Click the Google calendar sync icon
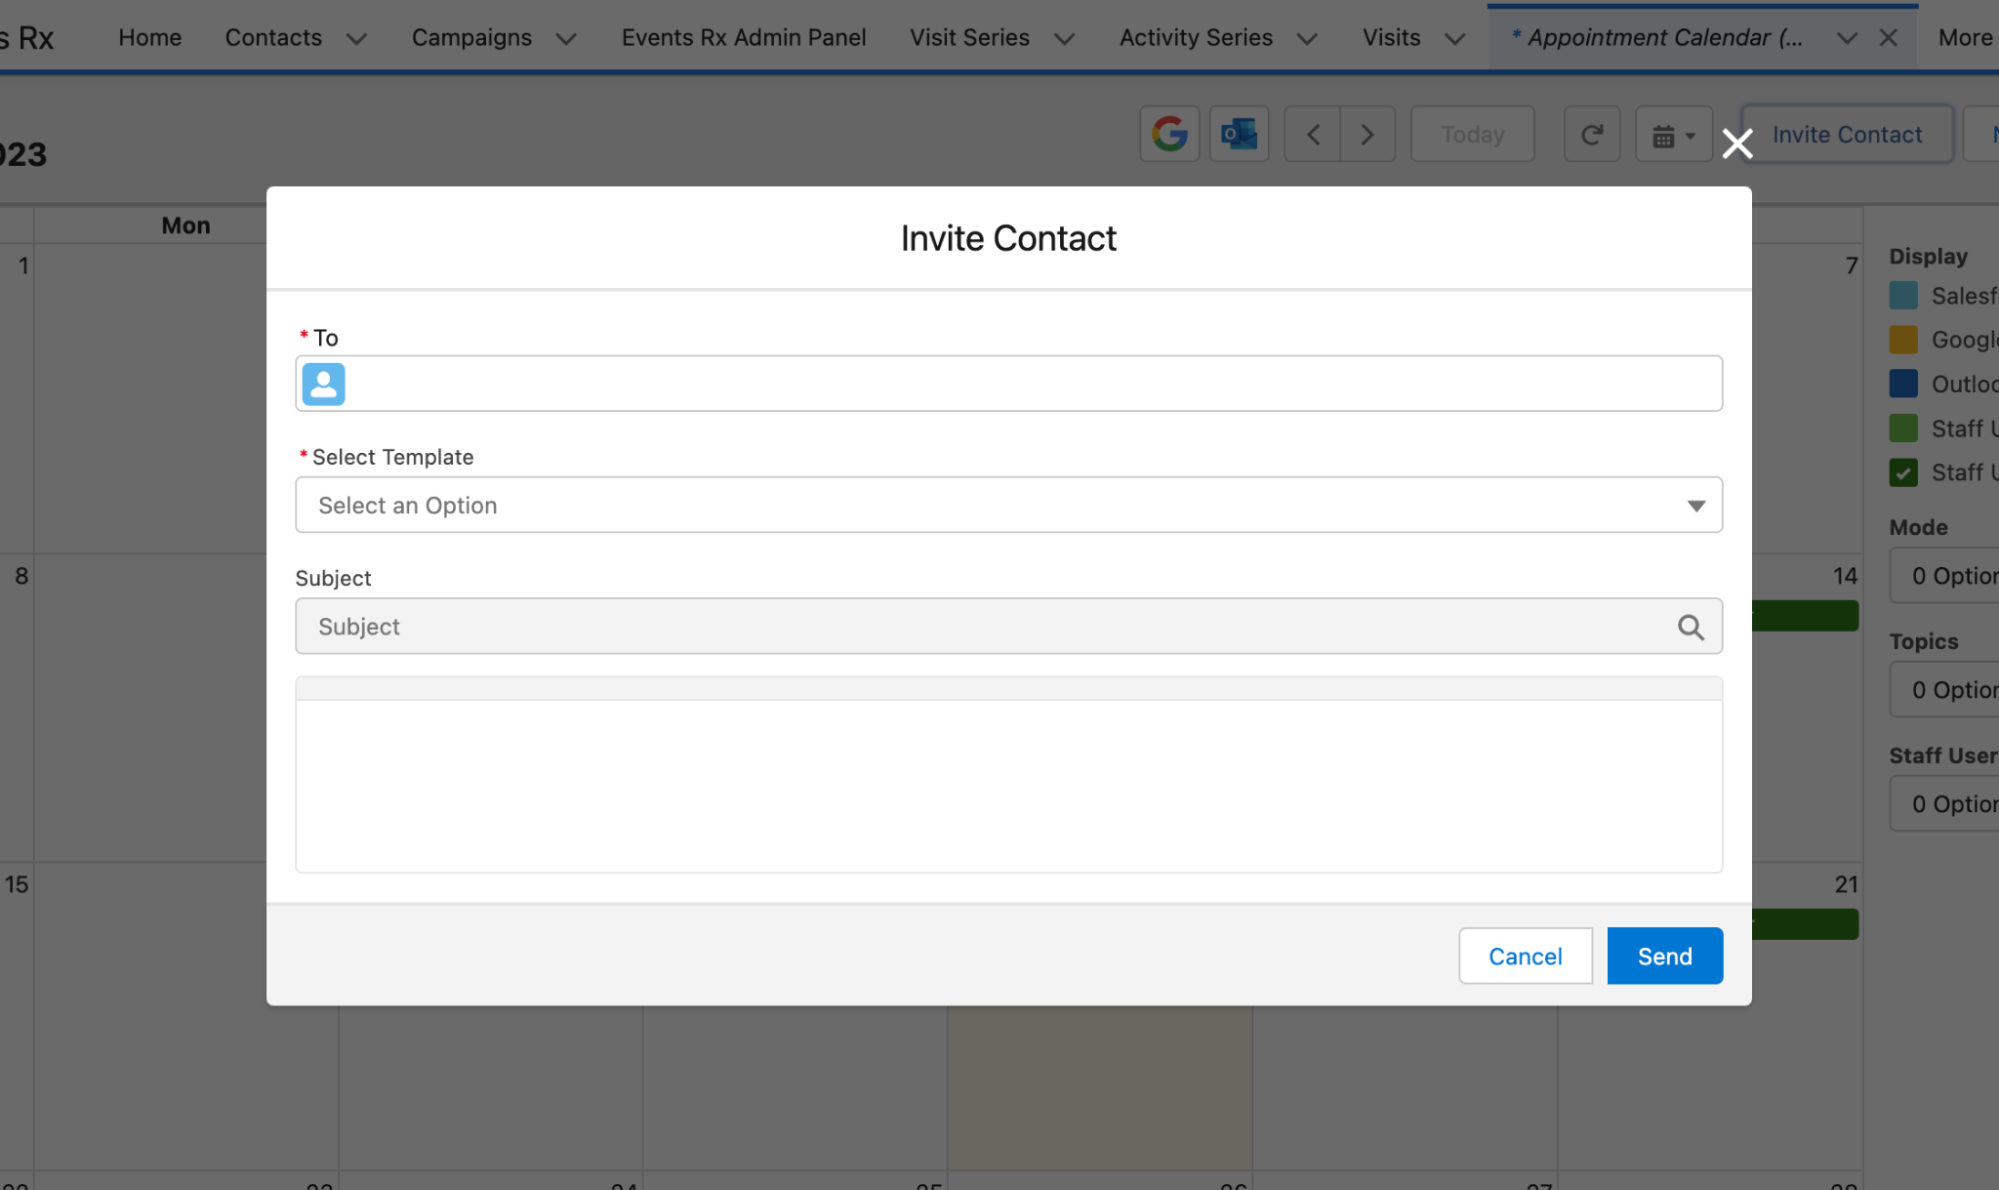 point(1169,134)
